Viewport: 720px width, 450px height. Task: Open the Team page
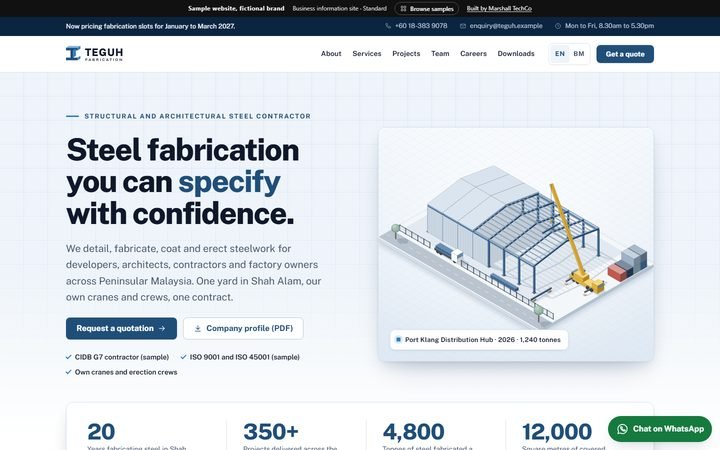pyautogui.click(x=440, y=54)
